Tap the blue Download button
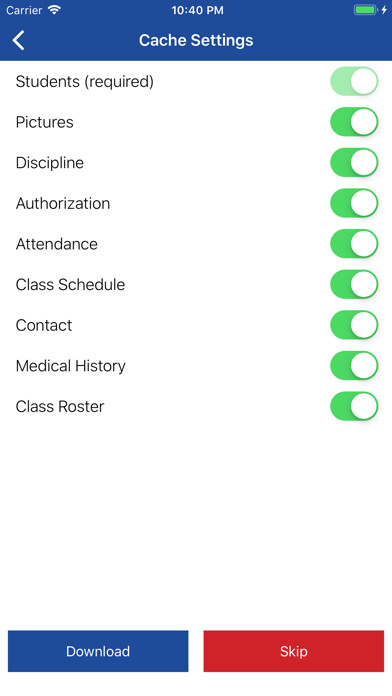This screenshot has height=696, width=392. click(98, 651)
